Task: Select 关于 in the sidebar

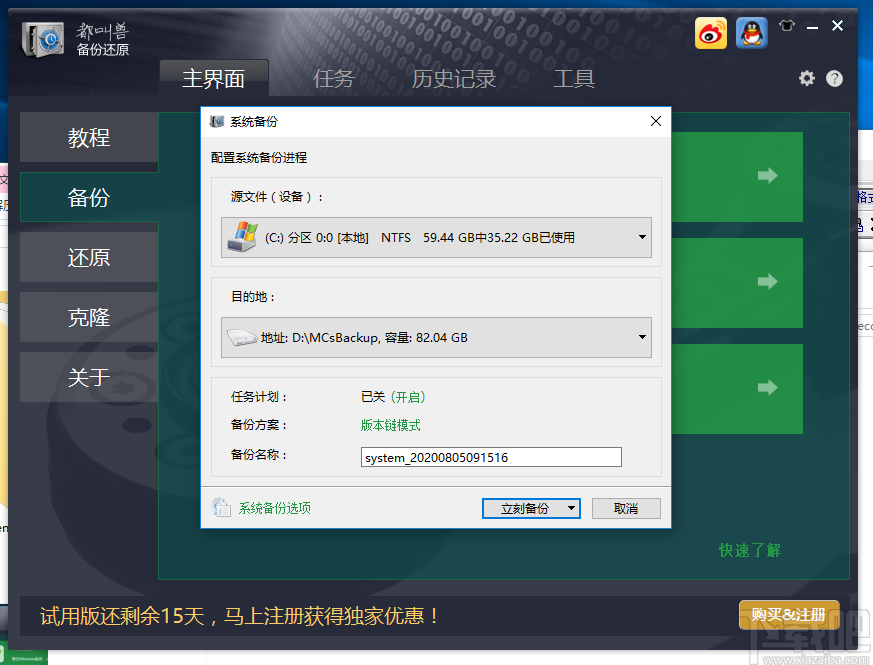Action: [89, 378]
